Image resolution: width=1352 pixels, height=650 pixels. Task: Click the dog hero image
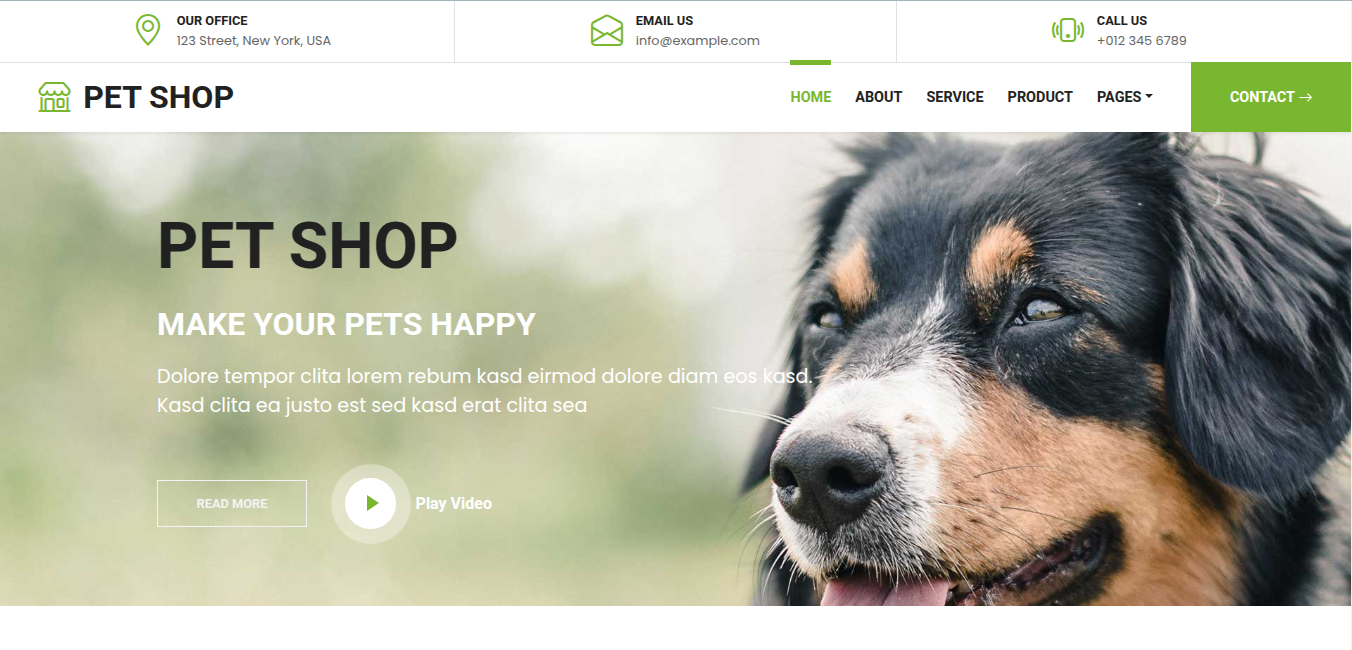[x=1050, y=369]
